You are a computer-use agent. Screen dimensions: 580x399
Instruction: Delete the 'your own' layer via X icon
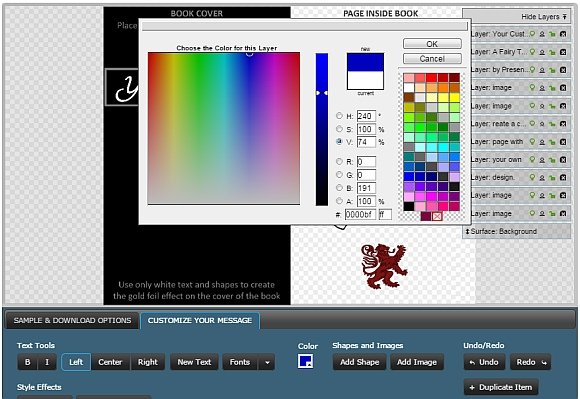[x=563, y=160]
